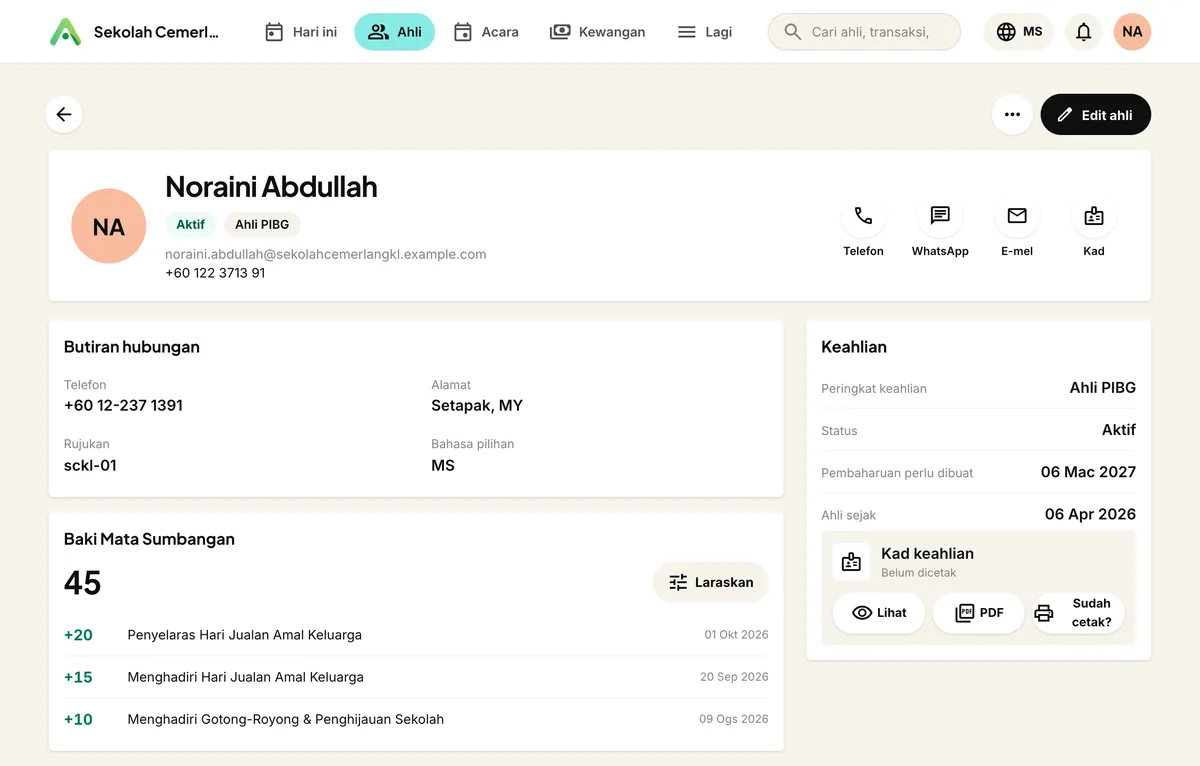
Task: Click Laraskan to adjust points
Action: pyautogui.click(x=711, y=582)
